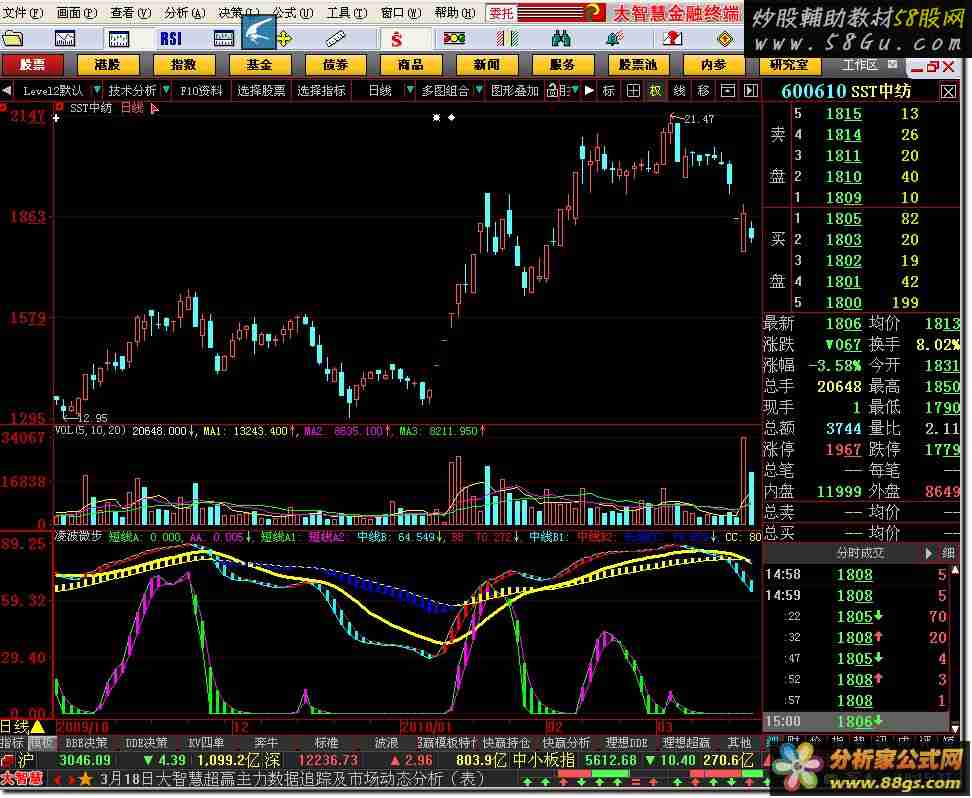
Task: Select the BBD决策 indicator tab
Action: pyautogui.click(x=86, y=743)
